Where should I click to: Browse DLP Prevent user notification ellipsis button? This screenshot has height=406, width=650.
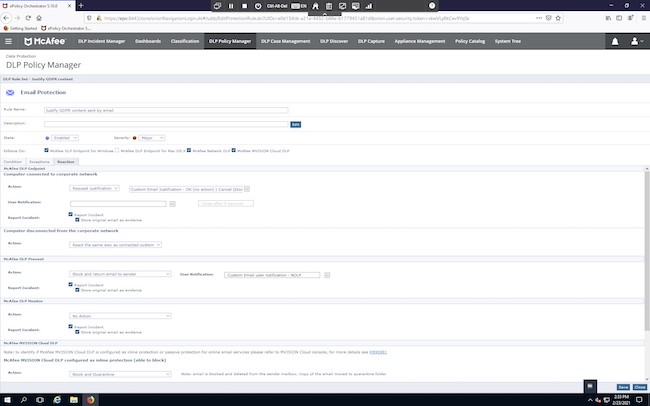click(x=327, y=275)
